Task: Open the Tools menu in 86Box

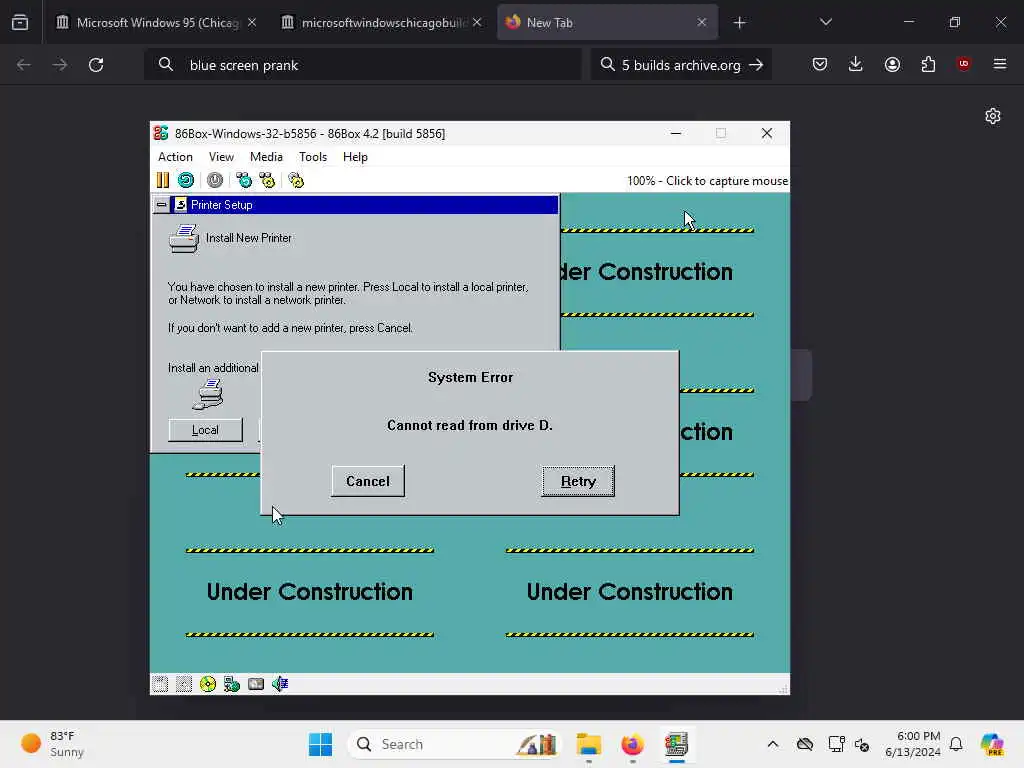Action: (x=313, y=157)
